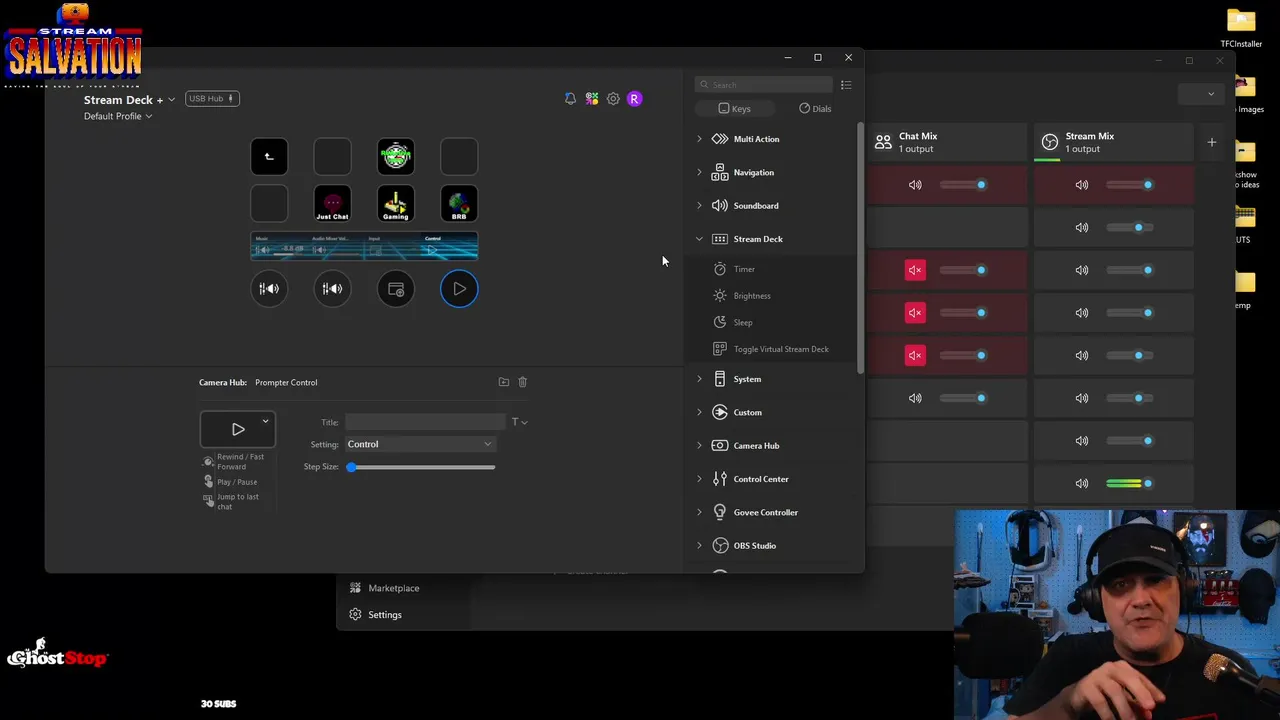Select the Stream Mix header in Wave Link
Image resolution: width=1280 pixels, height=720 pixels.
point(1113,142)
